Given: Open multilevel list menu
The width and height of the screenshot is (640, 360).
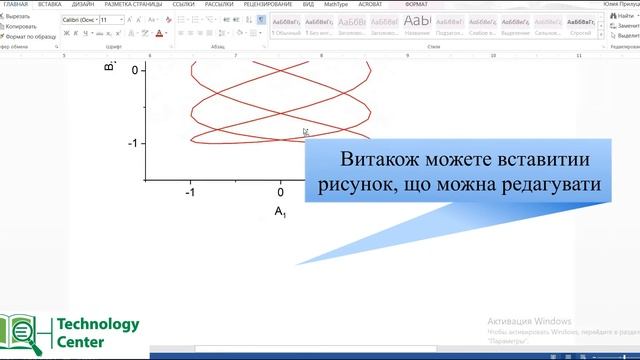Looking at the screenshot, I should point(210,20).
